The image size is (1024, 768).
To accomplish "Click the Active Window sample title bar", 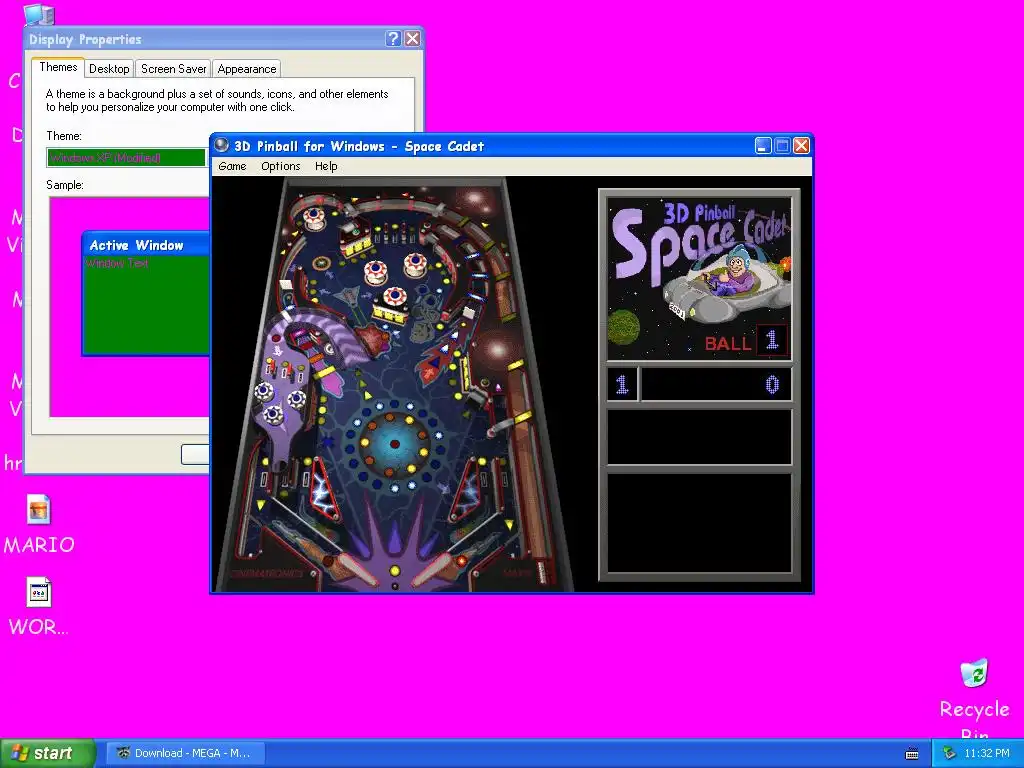I will coord(148,245).
